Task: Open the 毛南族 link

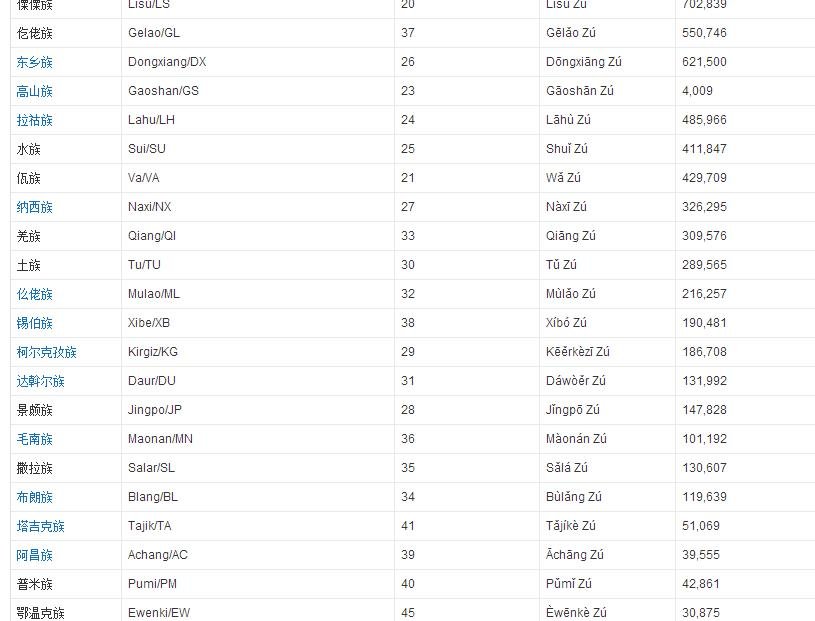Action: 35,439
